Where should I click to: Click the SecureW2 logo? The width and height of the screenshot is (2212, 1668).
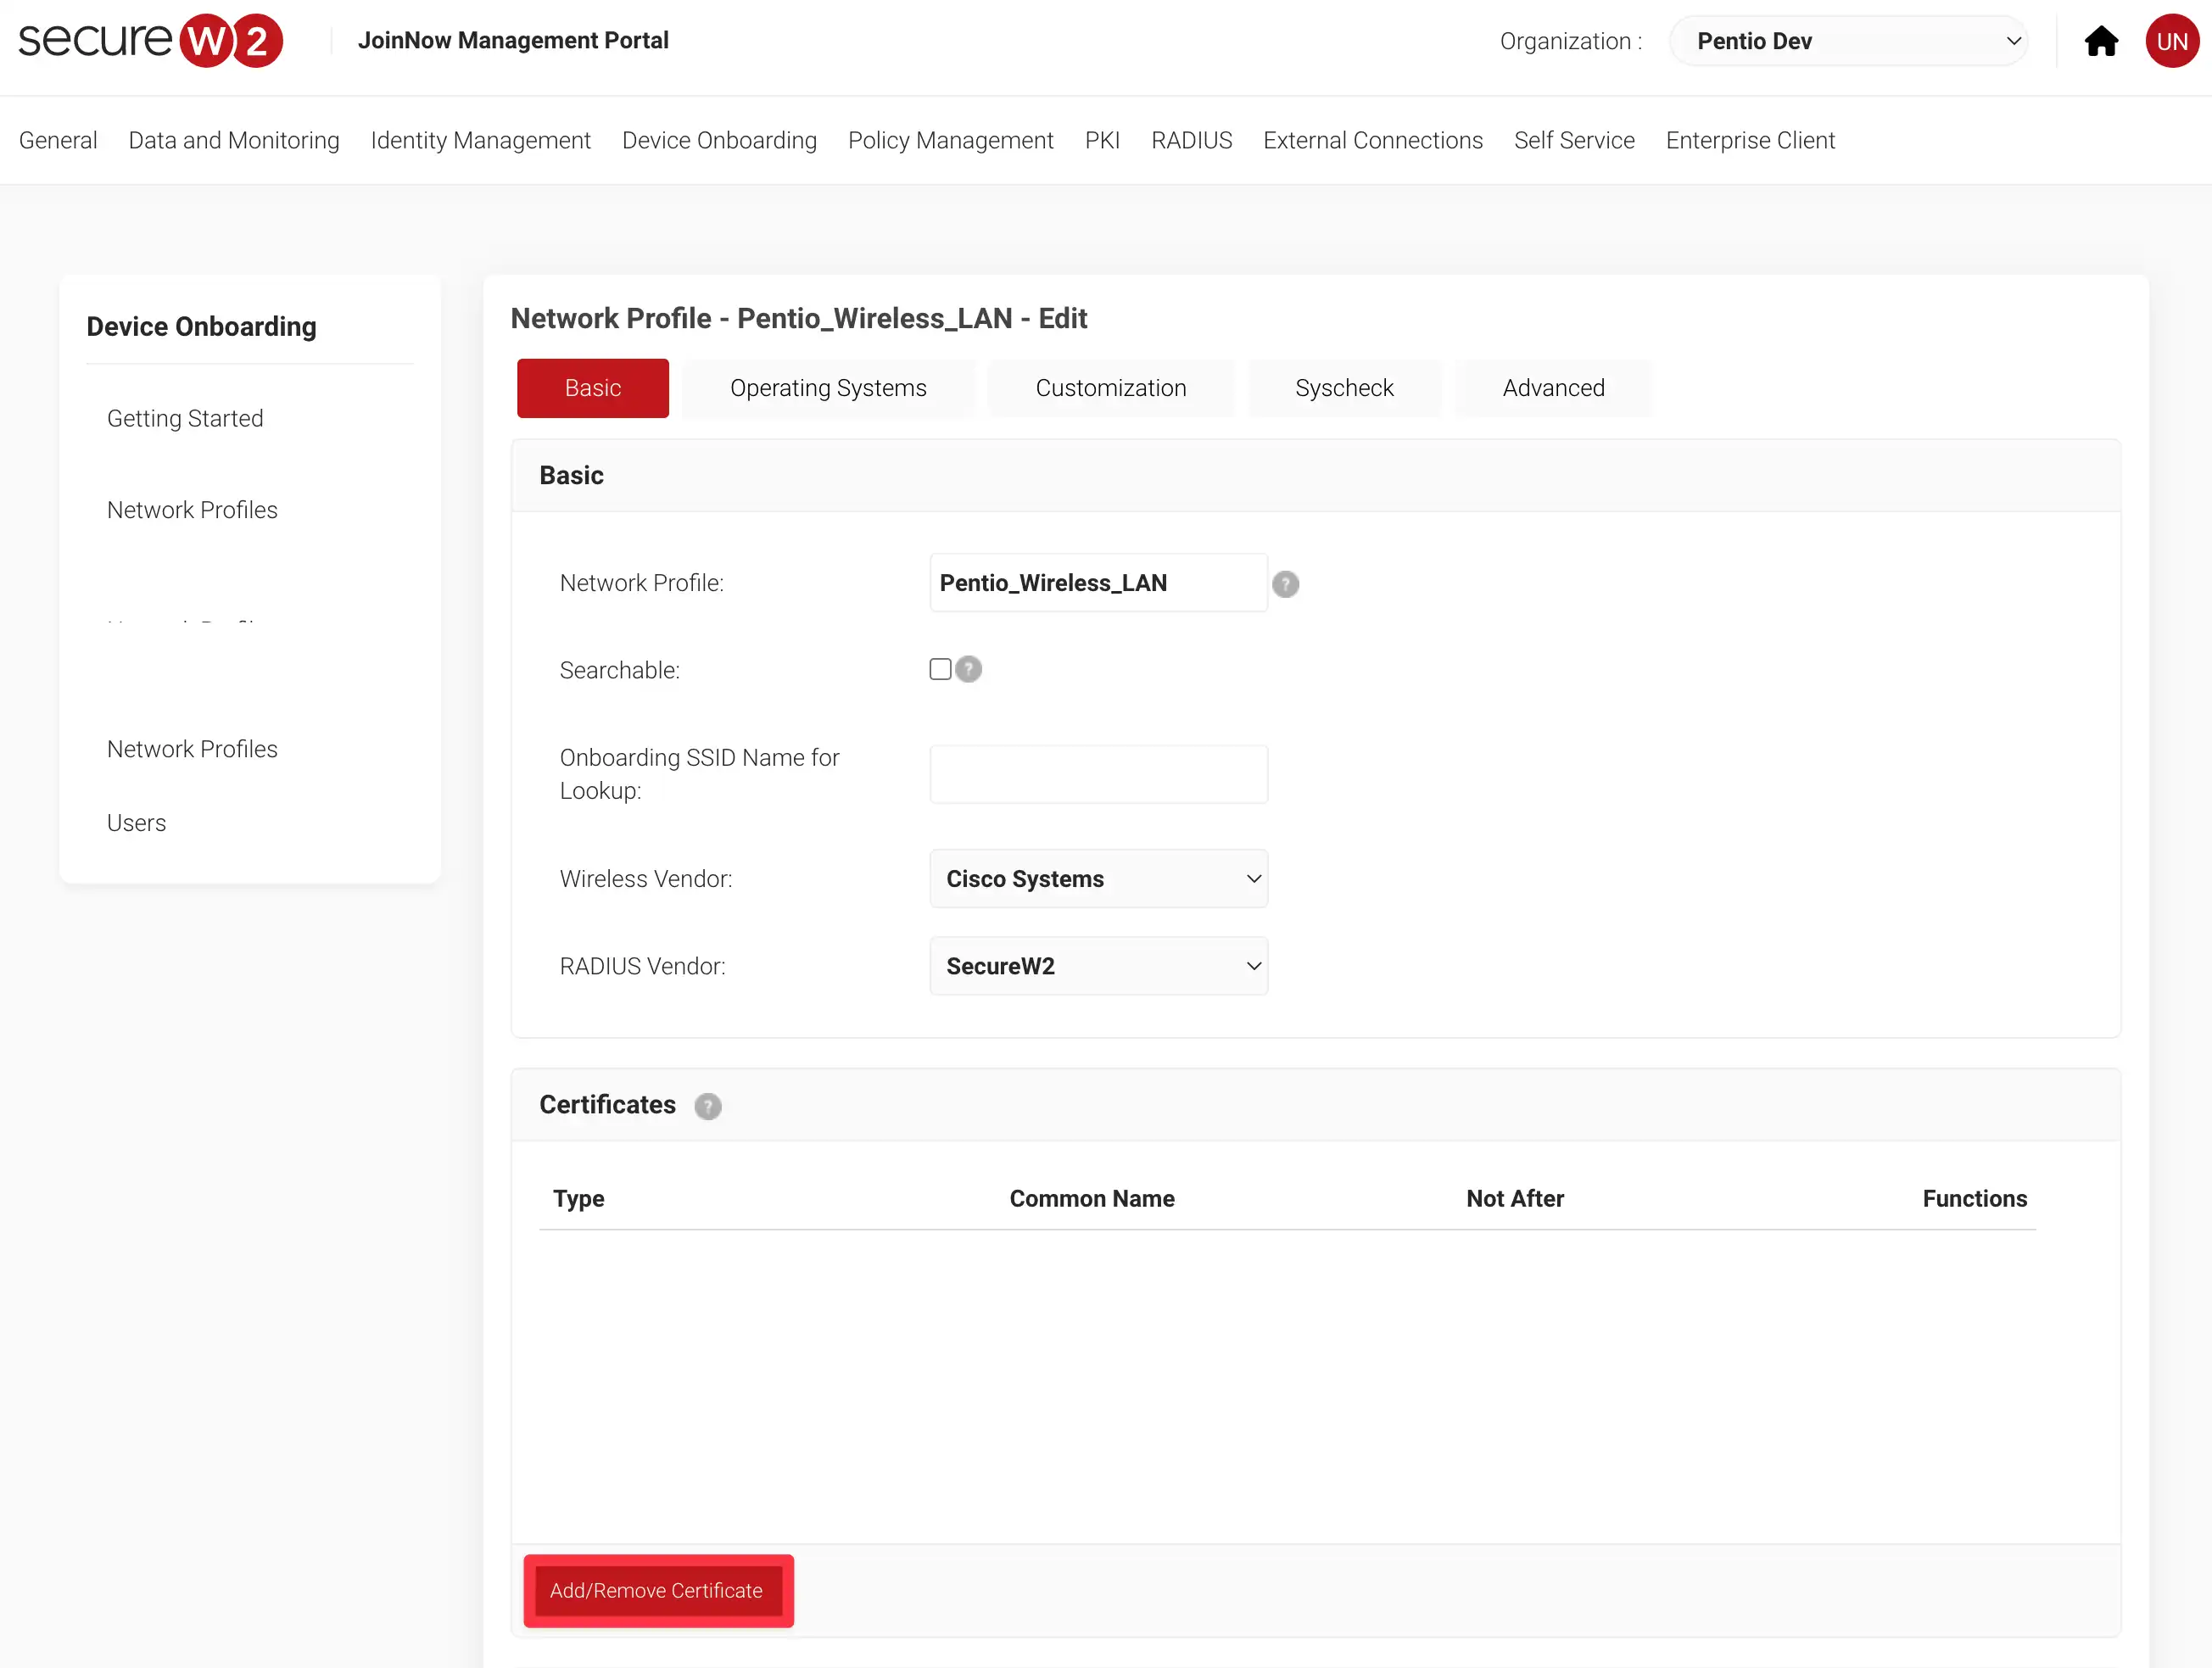[x=151, y=41]
